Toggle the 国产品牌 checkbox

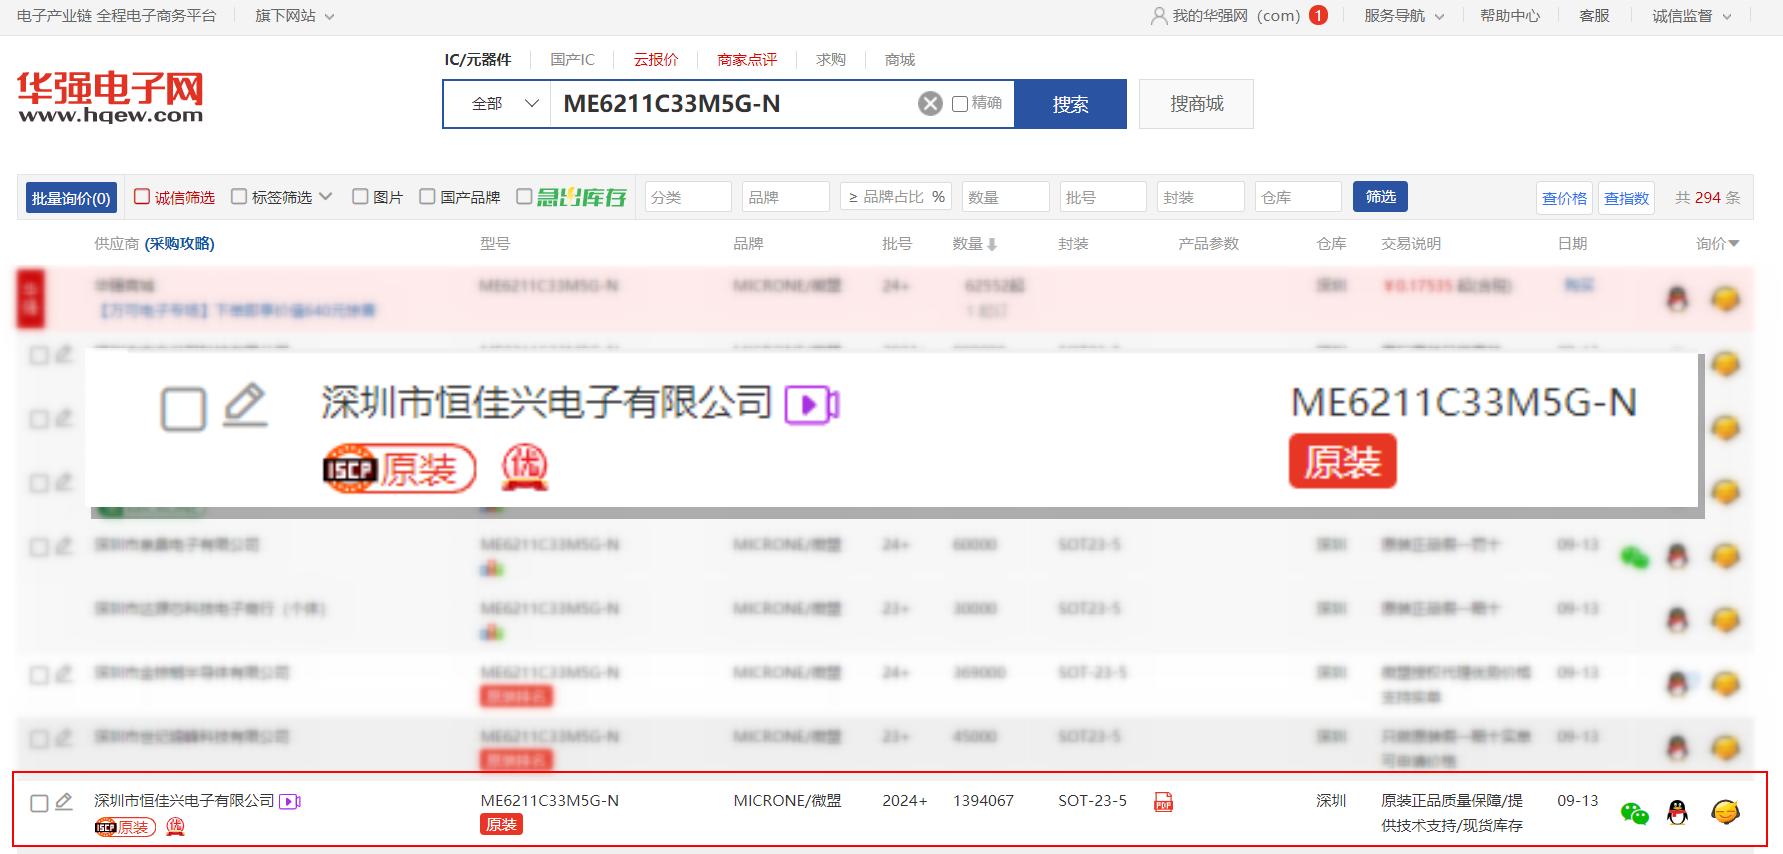point(427,197)
